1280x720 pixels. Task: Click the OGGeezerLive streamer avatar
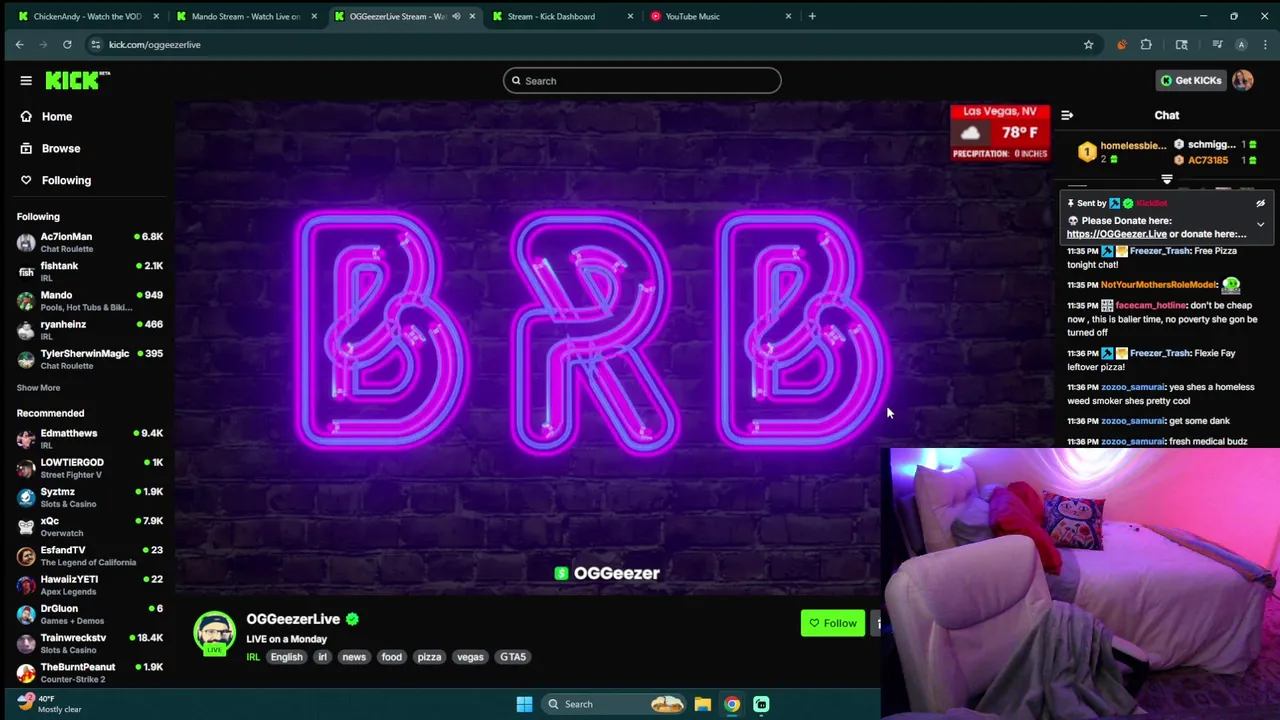click(x=214, y=634)
